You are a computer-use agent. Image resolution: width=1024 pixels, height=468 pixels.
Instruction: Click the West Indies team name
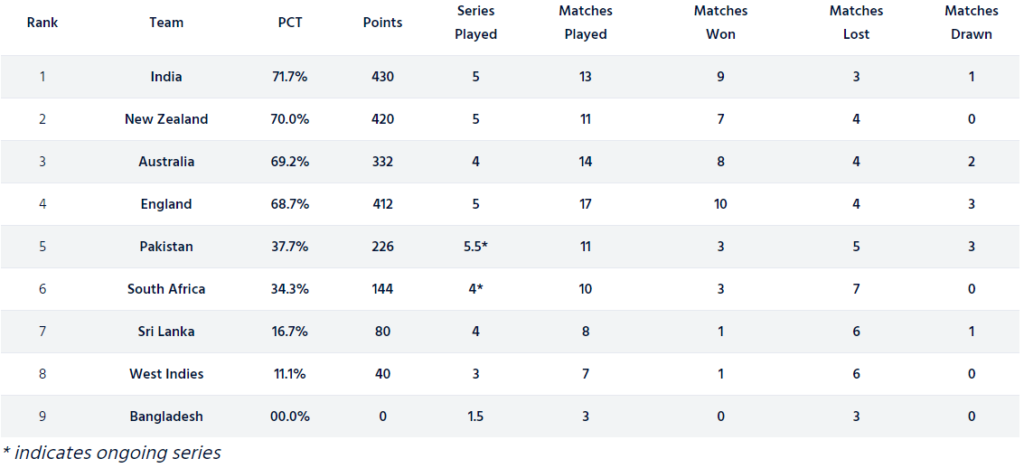click(166, 374)
